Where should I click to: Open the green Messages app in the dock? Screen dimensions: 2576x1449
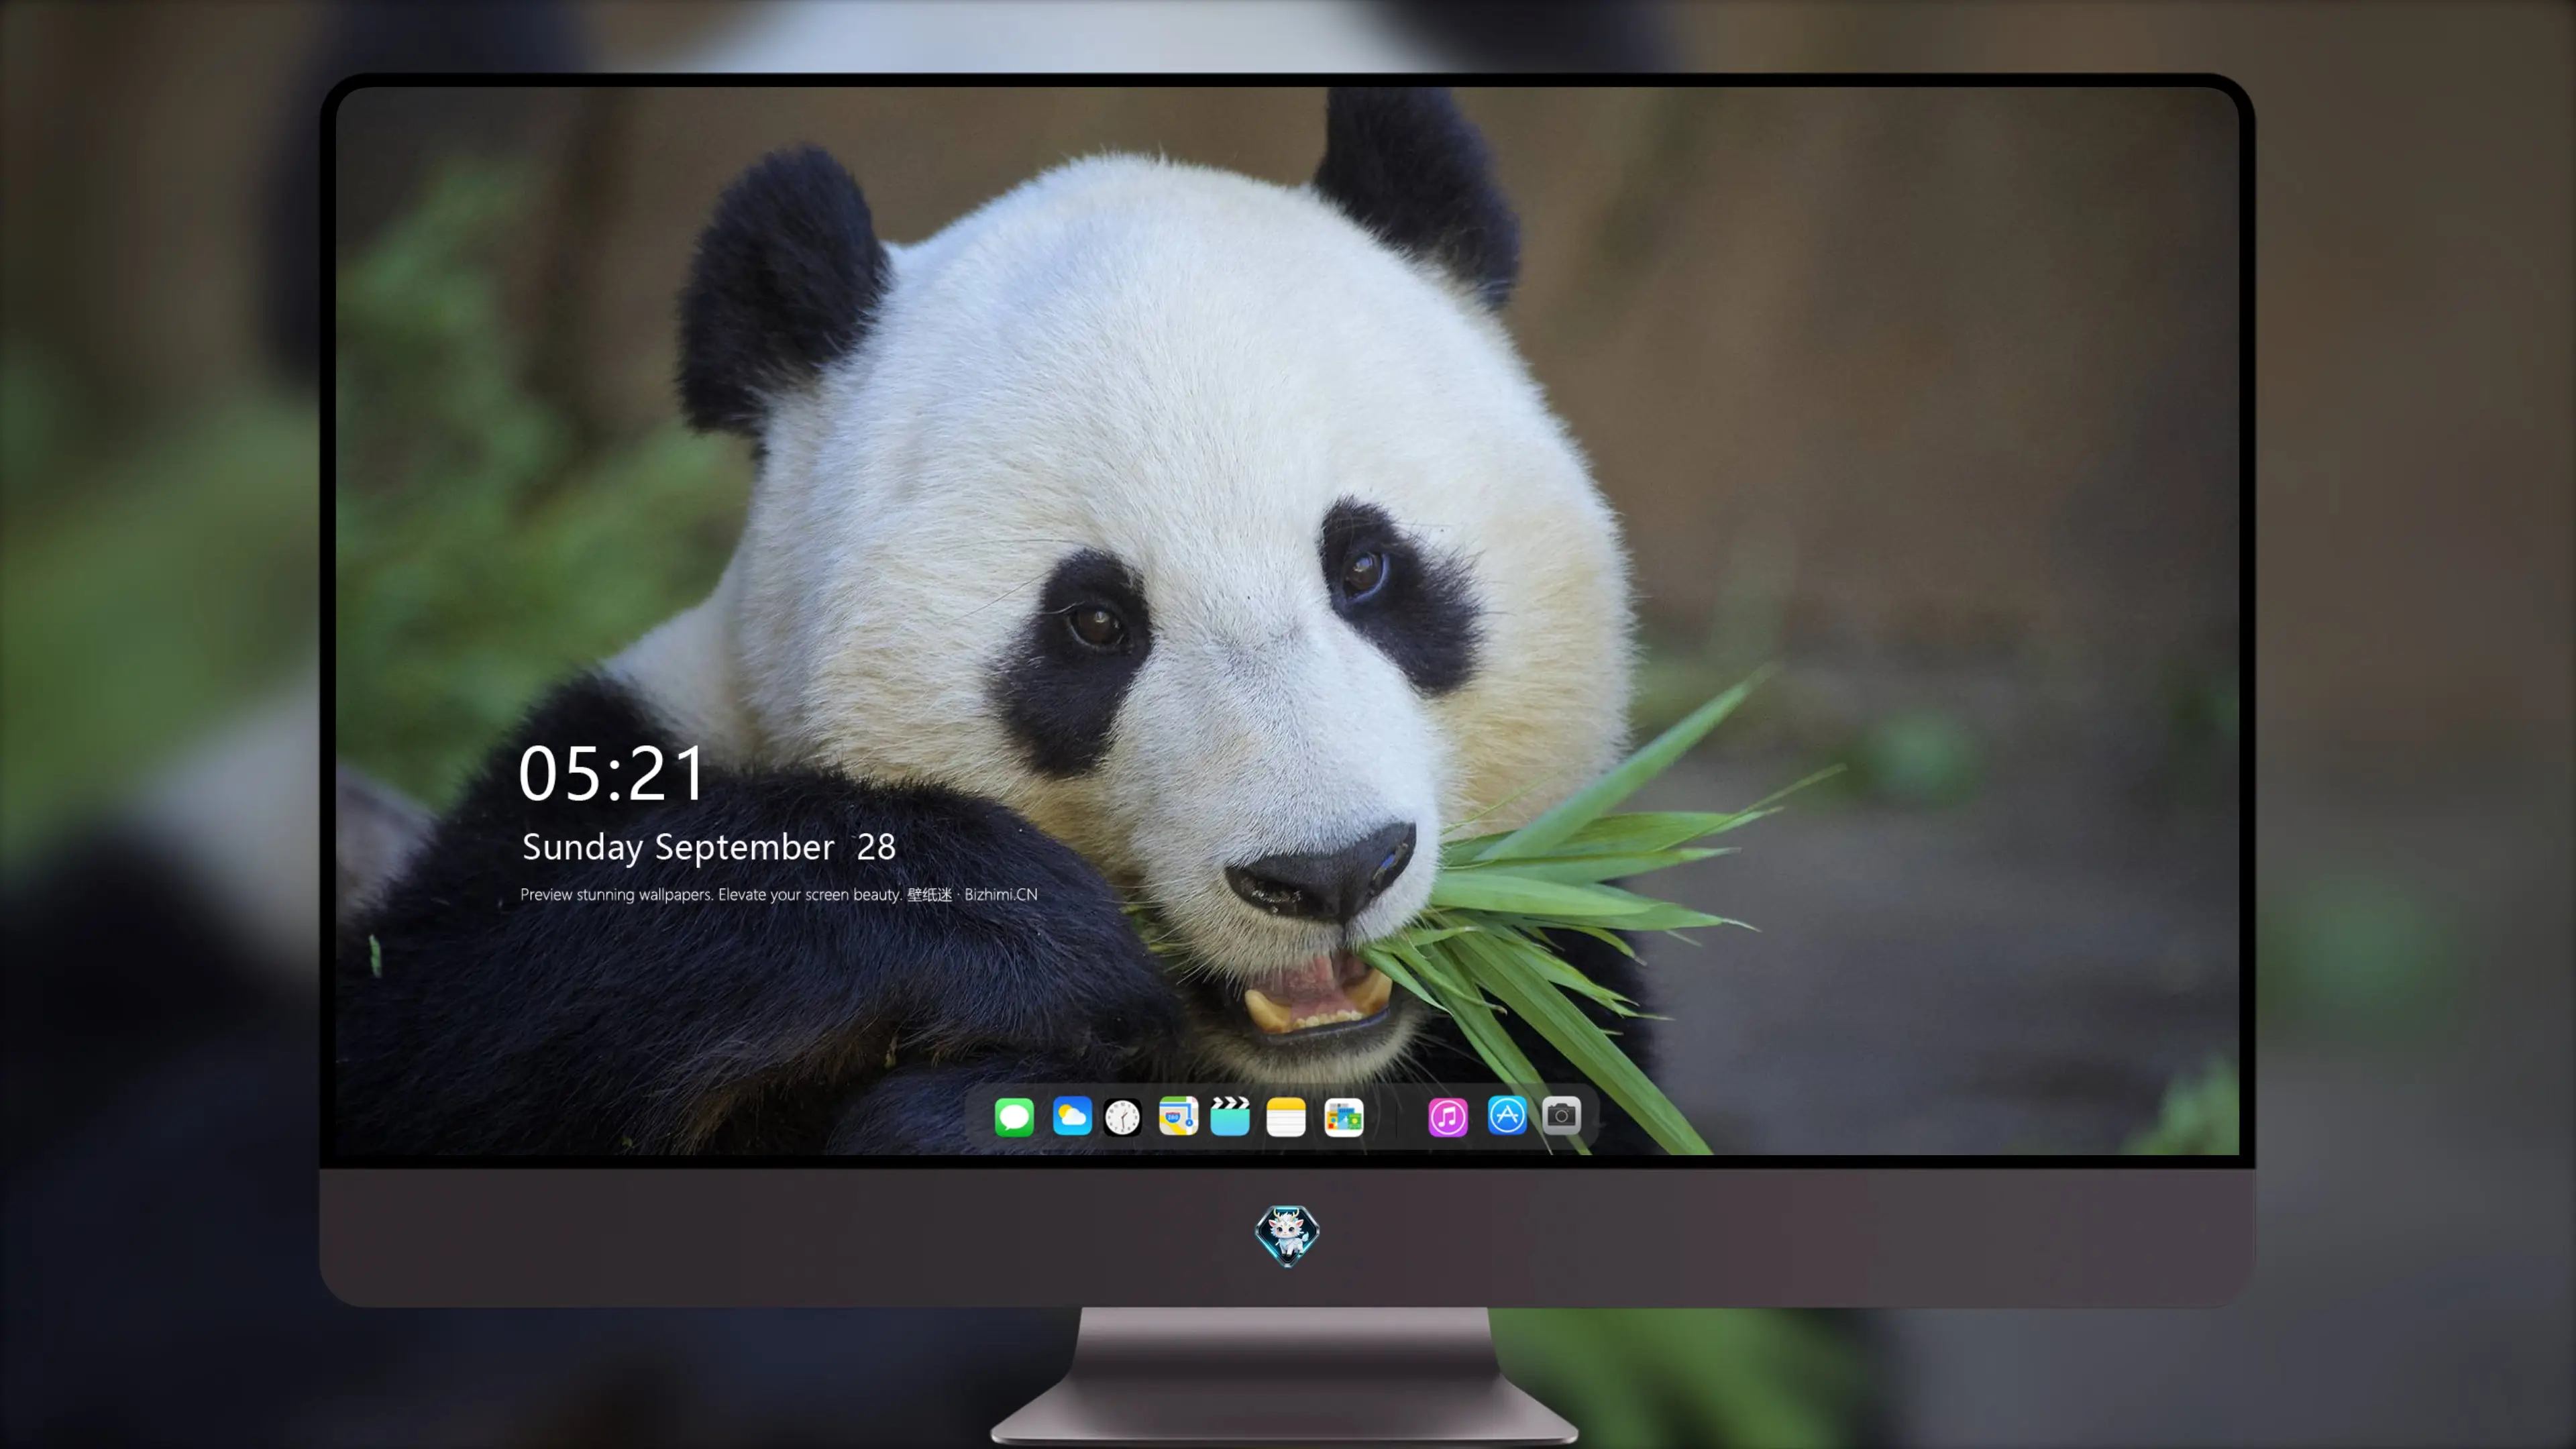tap(1014, 1116)
